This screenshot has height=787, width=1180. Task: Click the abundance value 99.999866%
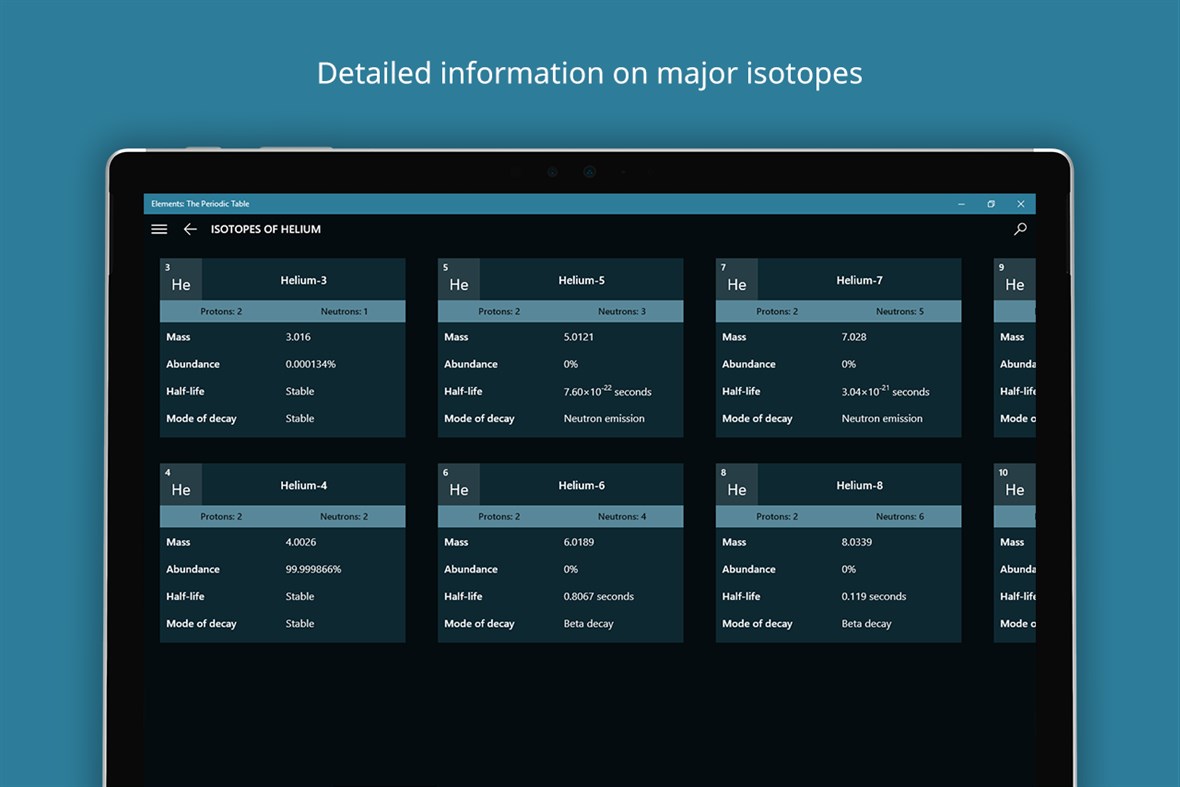313,570
